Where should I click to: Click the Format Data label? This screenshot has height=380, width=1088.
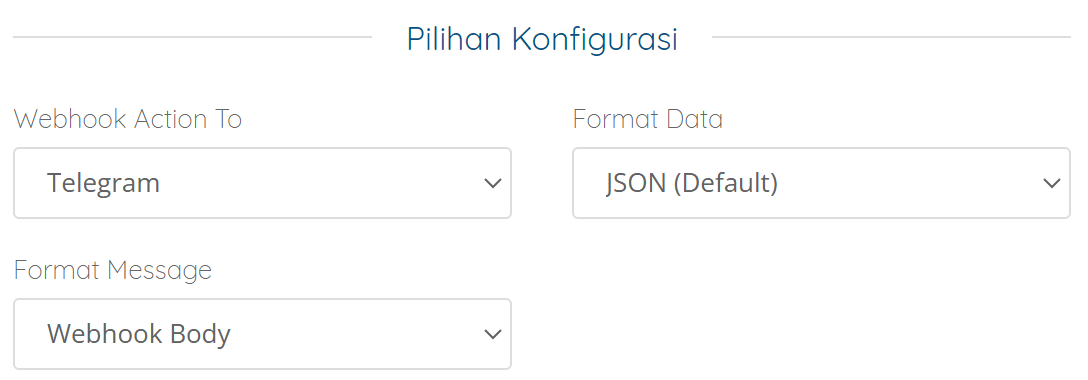coord(647,119)
